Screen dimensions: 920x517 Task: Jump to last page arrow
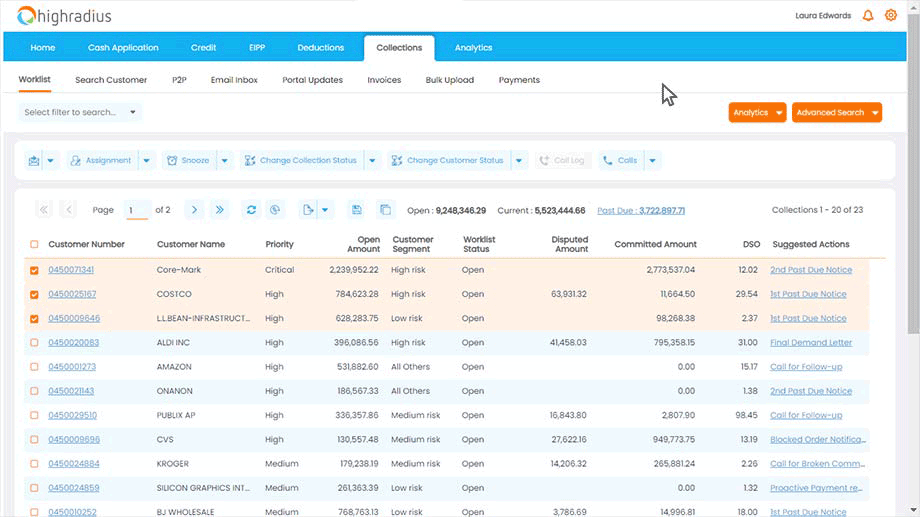coord(220,210)
